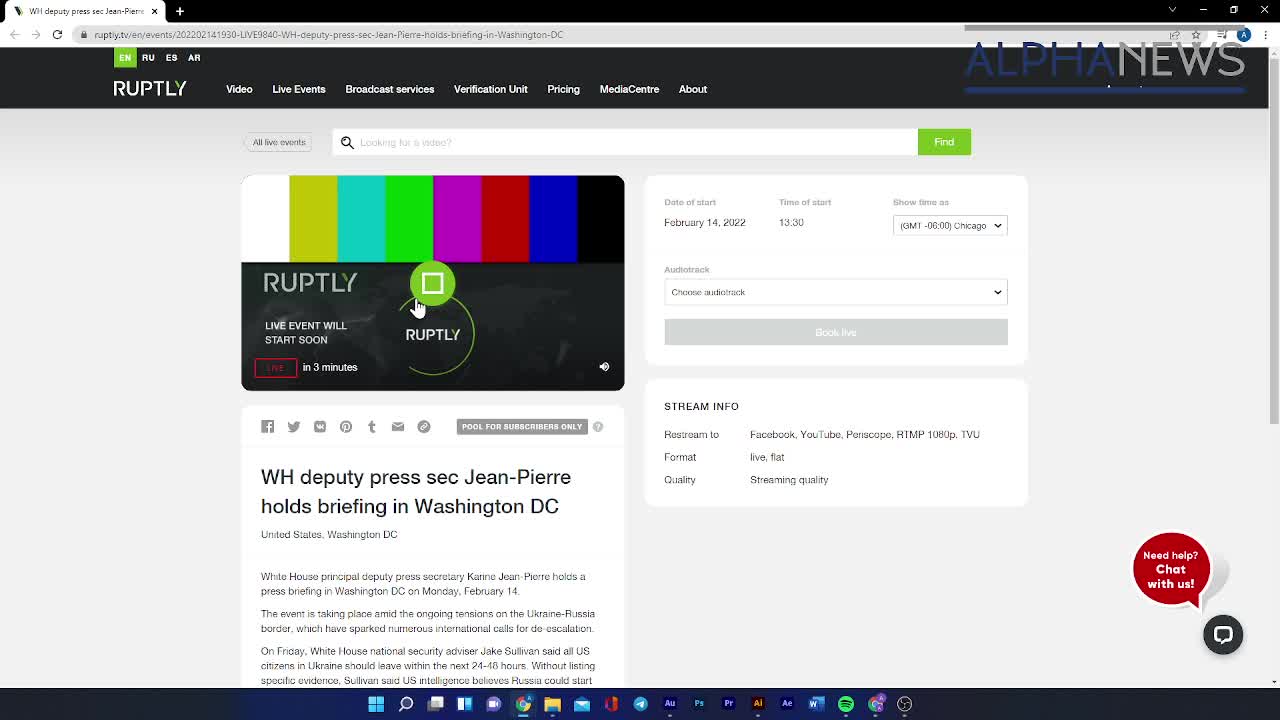Switch site language to AR
1280x720 pixels.
click(x=194, y=58)
